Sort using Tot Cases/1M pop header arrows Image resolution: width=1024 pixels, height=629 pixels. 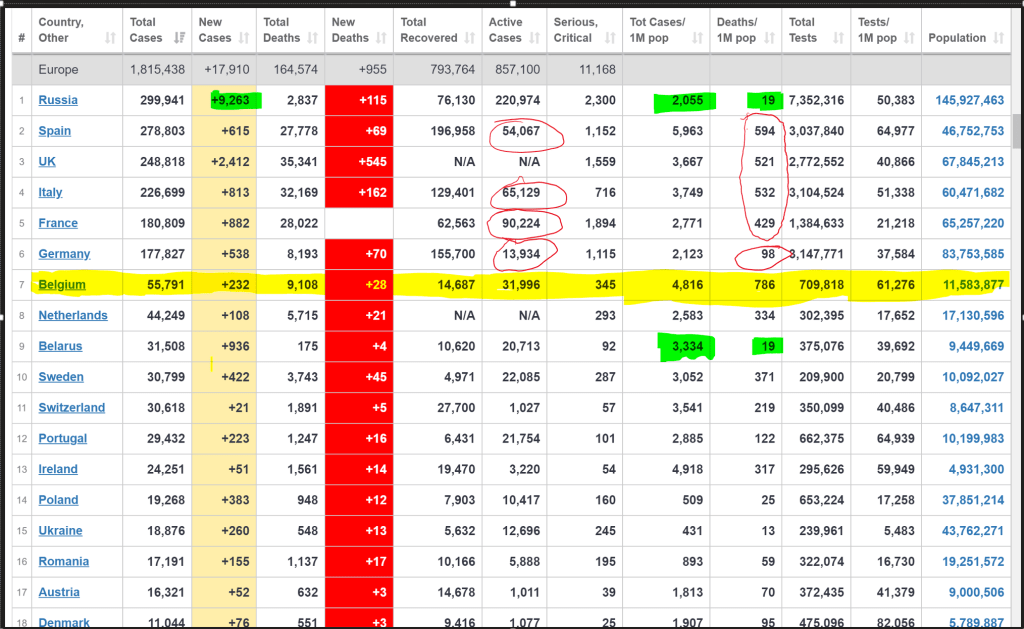tap(698, 38)
